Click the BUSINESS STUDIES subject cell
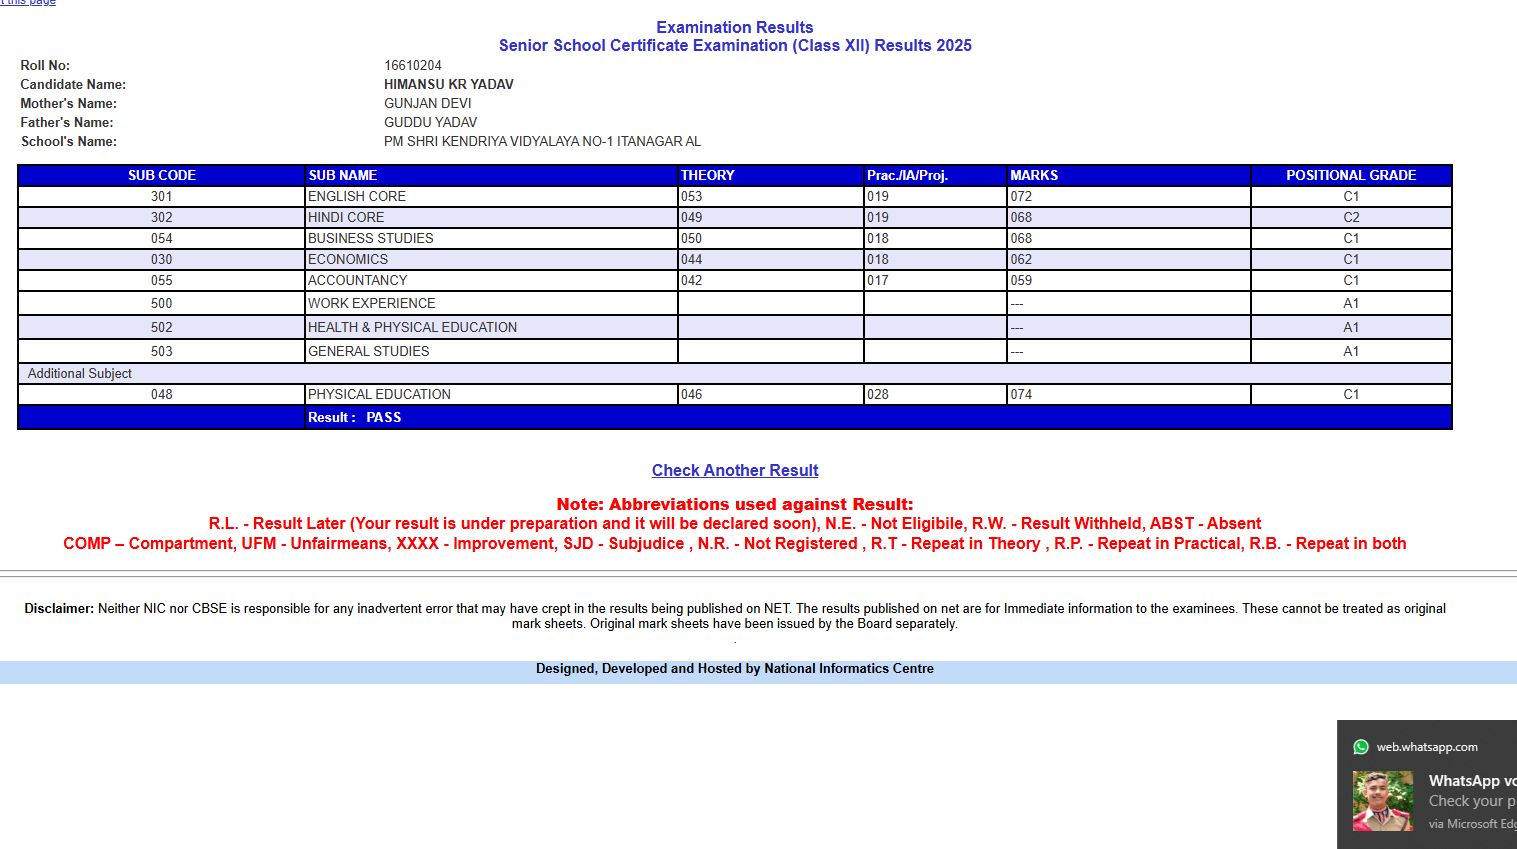The width and height of the screenshot is (1517, 849). coord(371,238)
